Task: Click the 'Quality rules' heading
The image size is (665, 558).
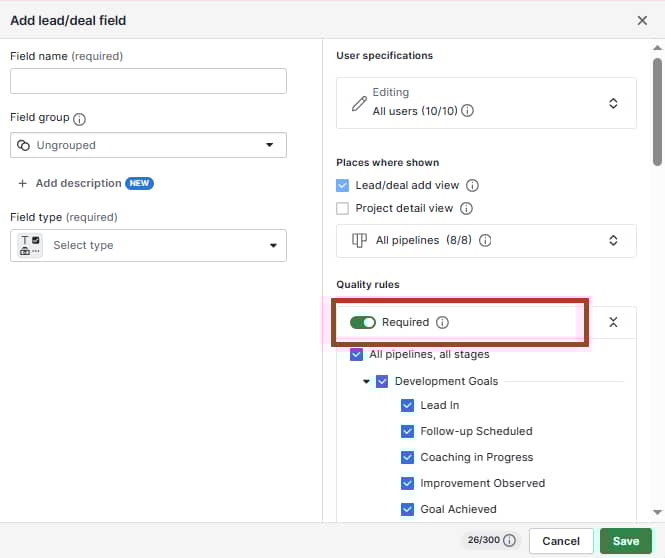Action: click(368, 285)
